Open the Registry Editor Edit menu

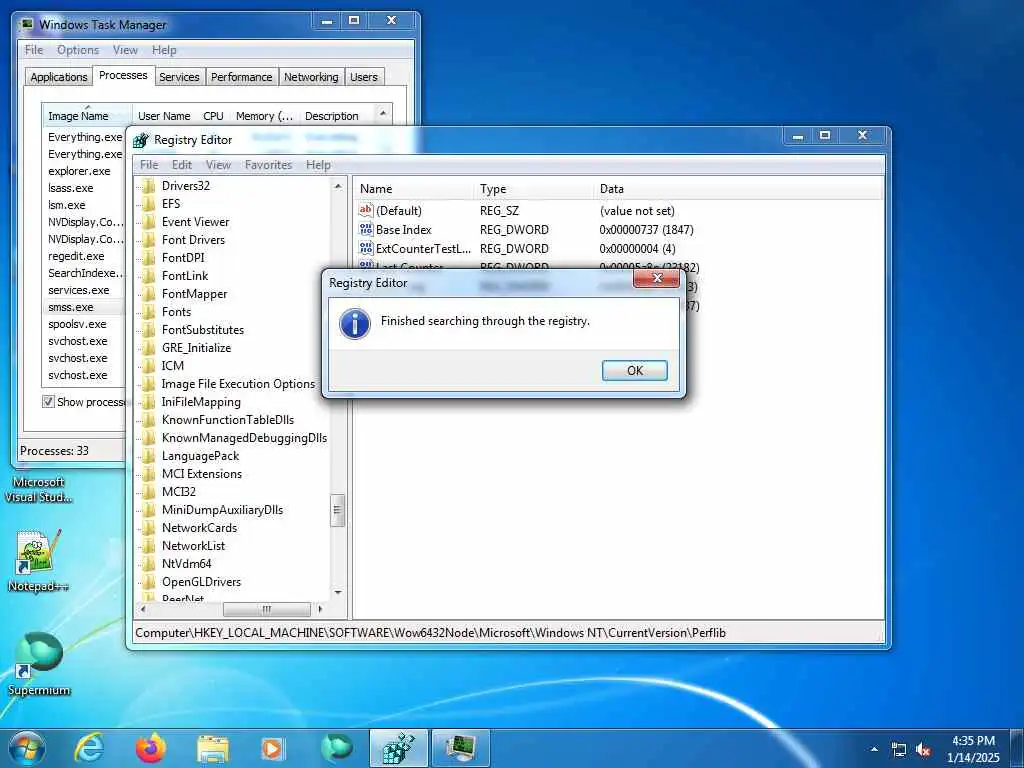(182, 165)
